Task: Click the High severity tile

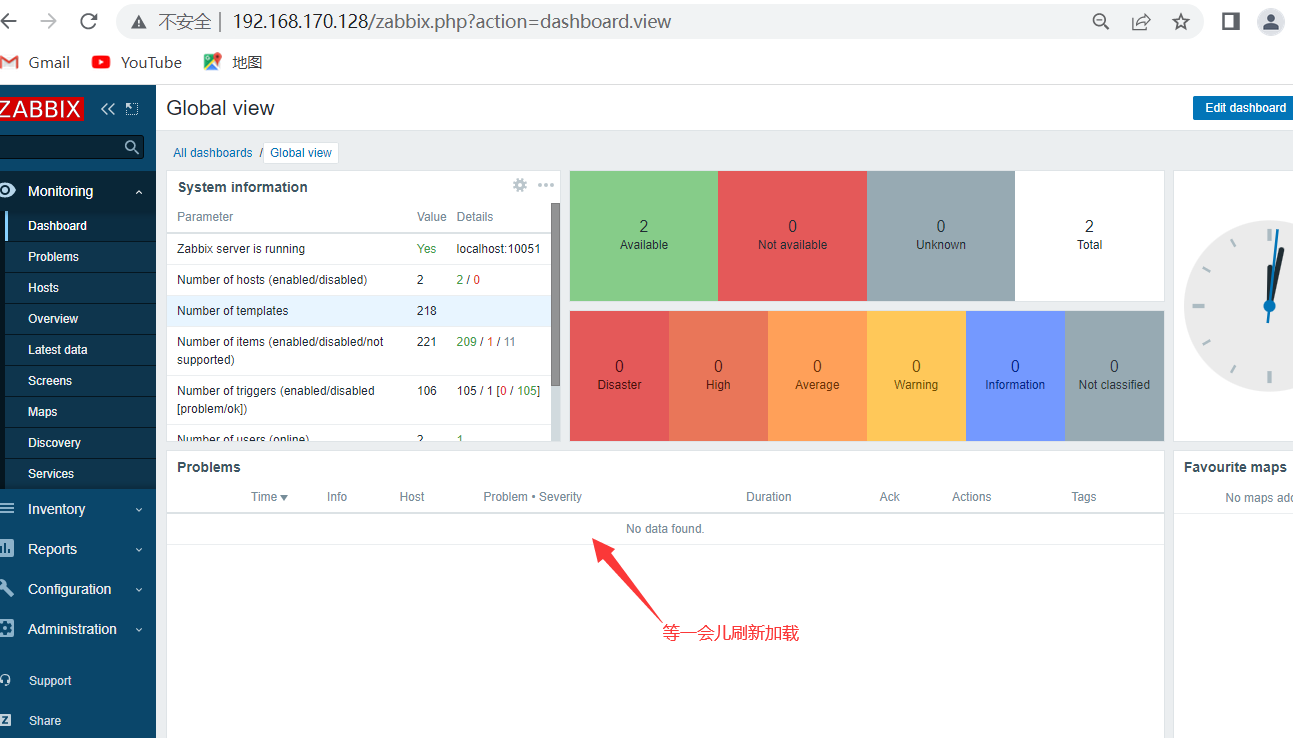Action: point(718,376)
